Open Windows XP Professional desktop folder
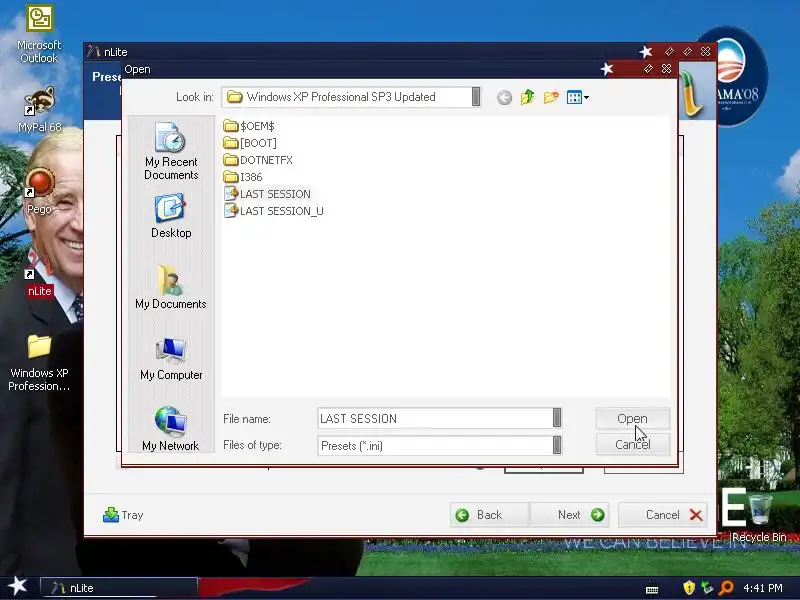This screenshot has height=600, width=800. [39, 363]
